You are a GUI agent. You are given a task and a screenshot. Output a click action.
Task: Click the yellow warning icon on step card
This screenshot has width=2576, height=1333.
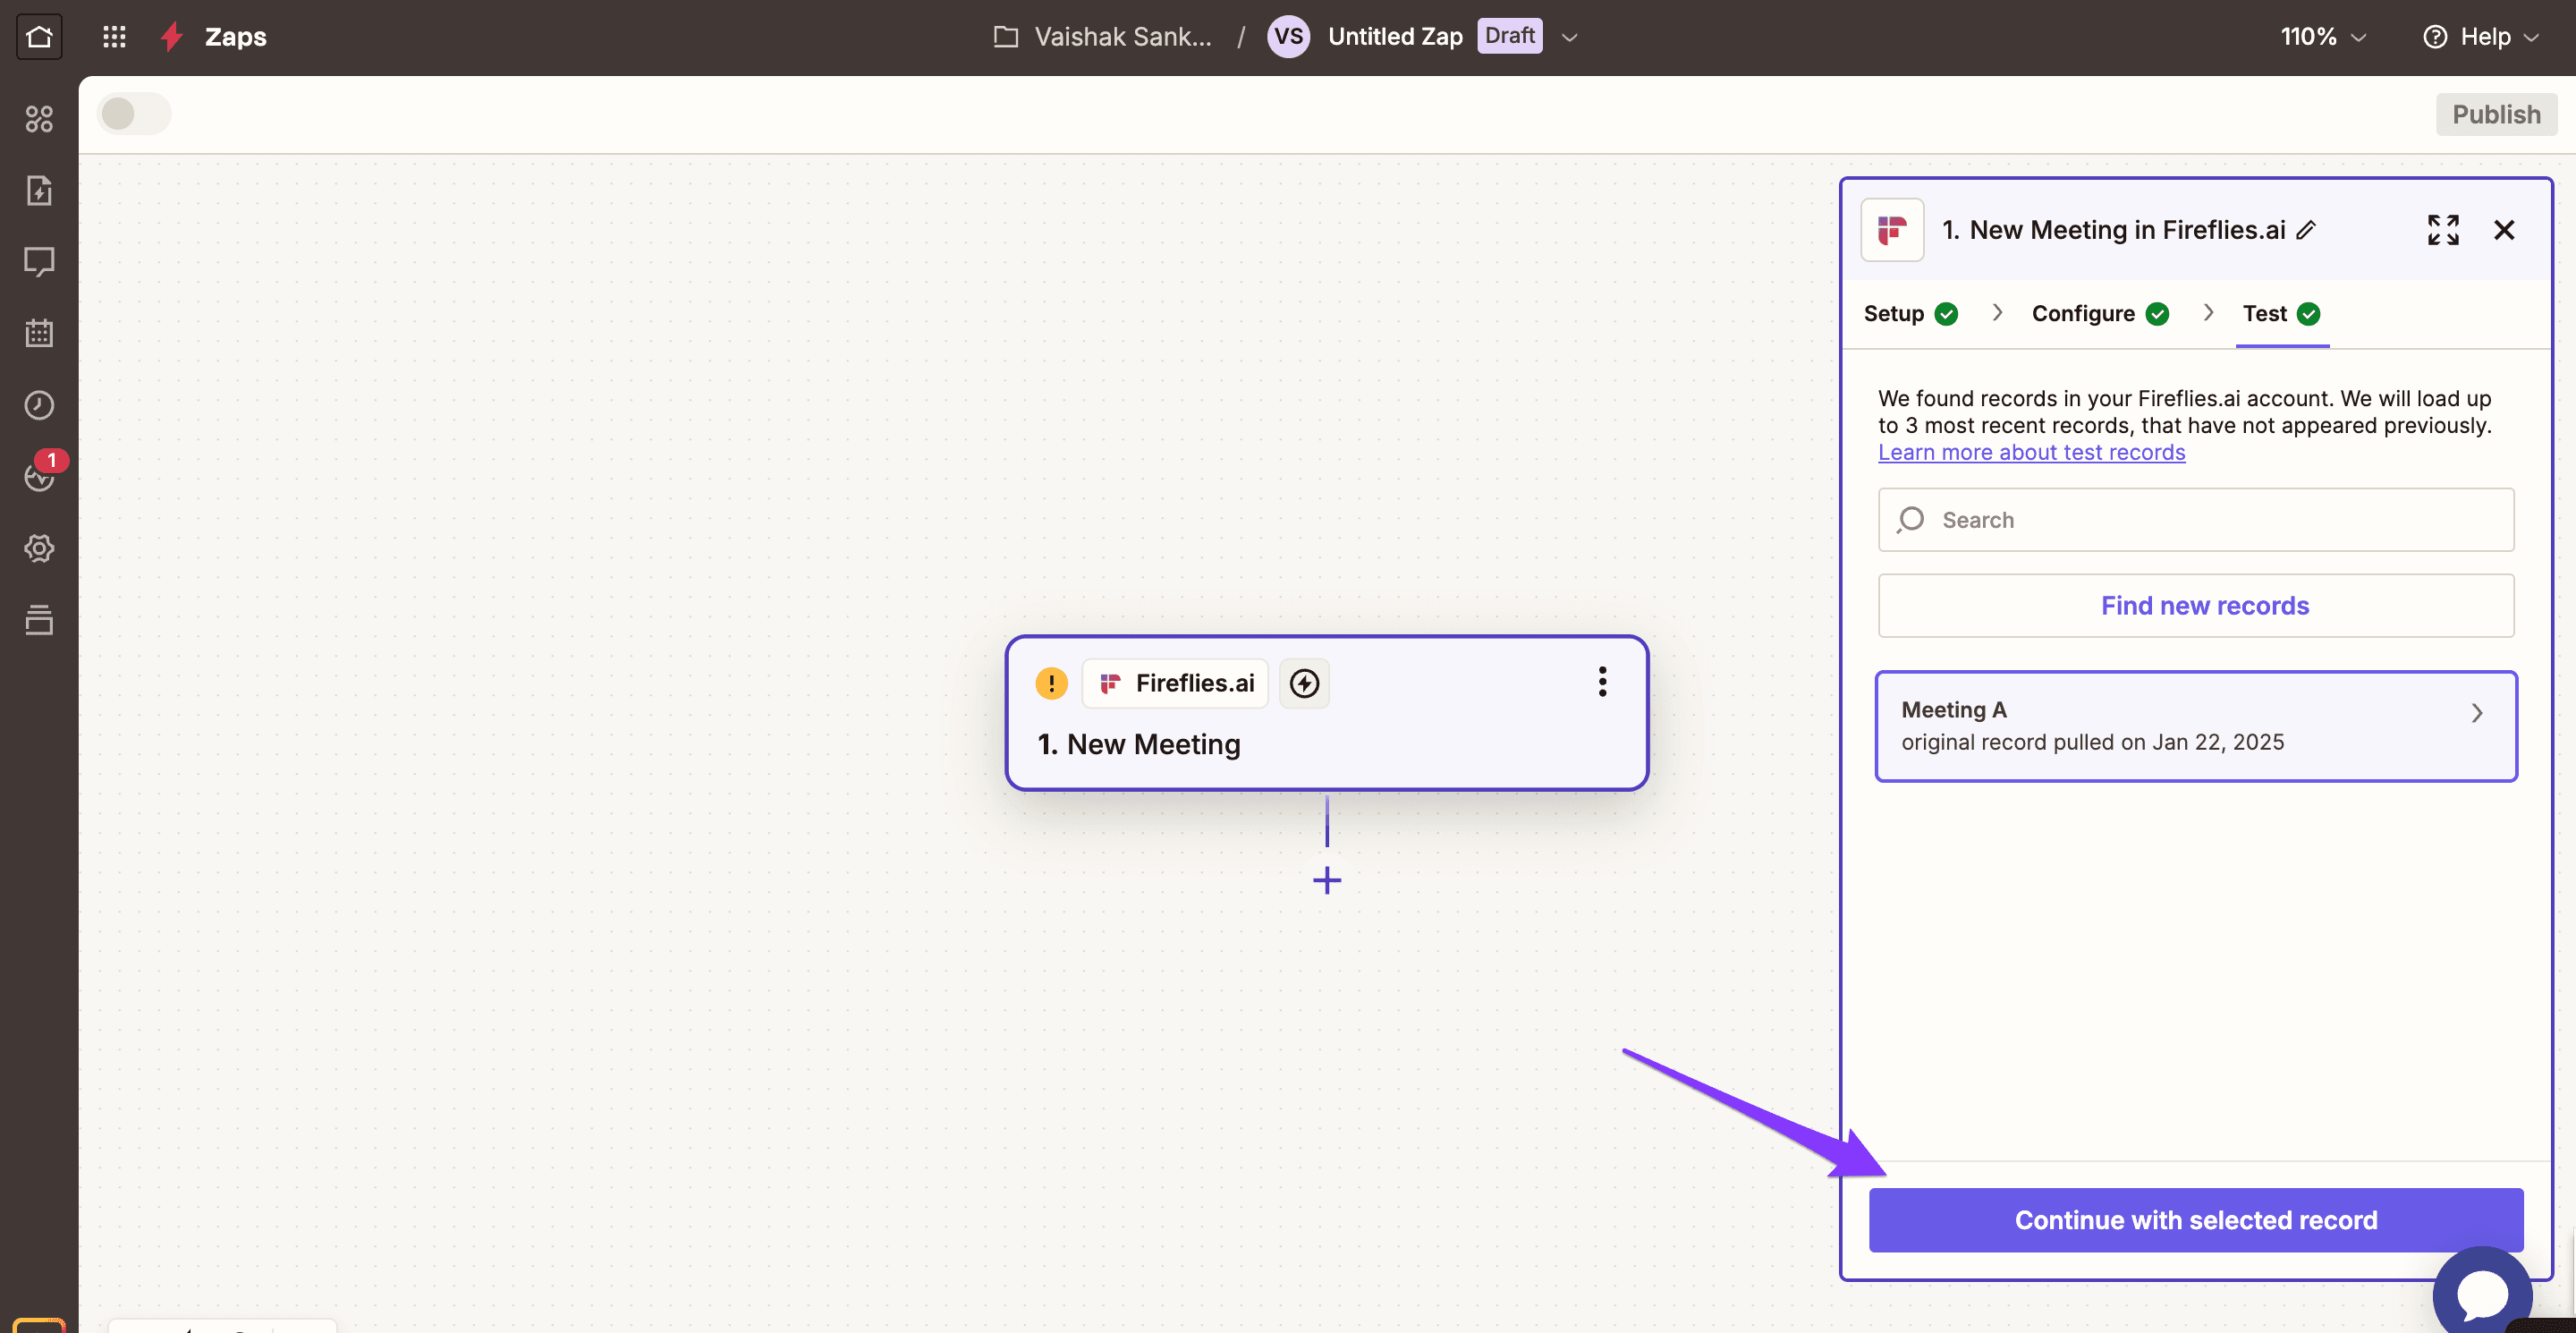click(x=1051, y=683)
